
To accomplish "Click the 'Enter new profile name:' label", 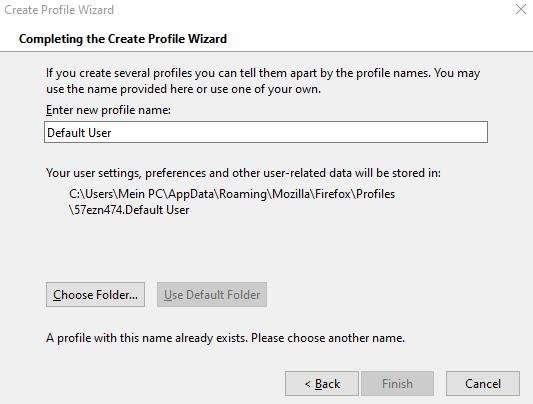I will click(108, 110).
